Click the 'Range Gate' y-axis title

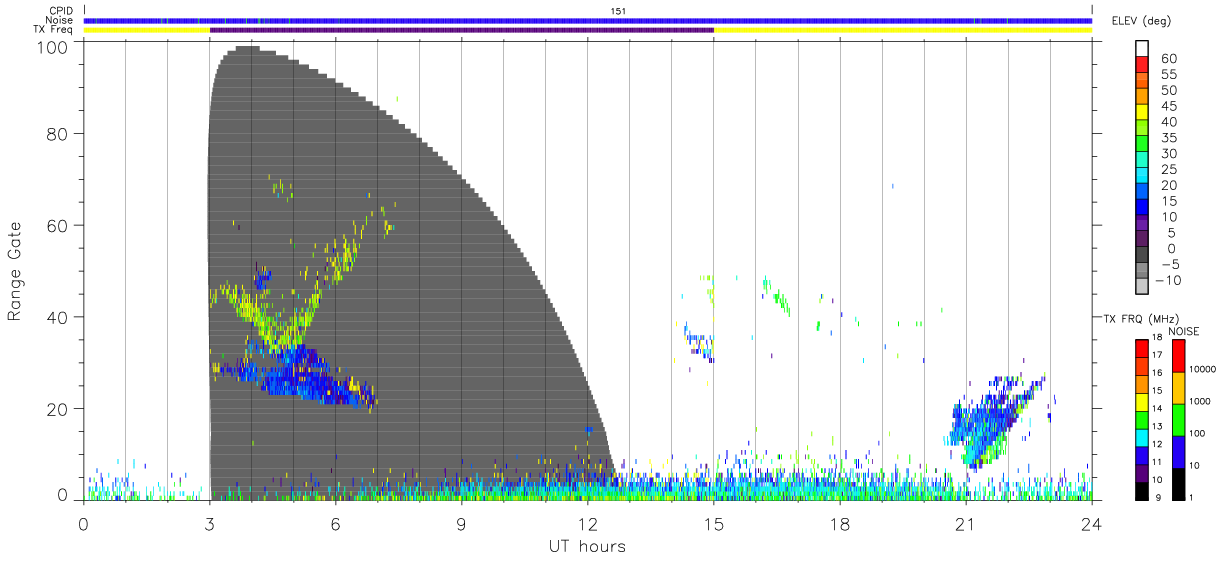point(15,270)
